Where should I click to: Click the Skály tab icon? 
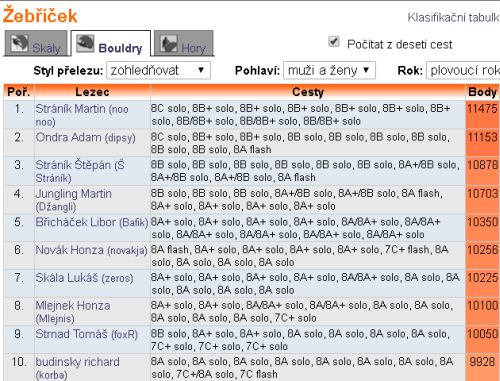click(x=19, y=43)
